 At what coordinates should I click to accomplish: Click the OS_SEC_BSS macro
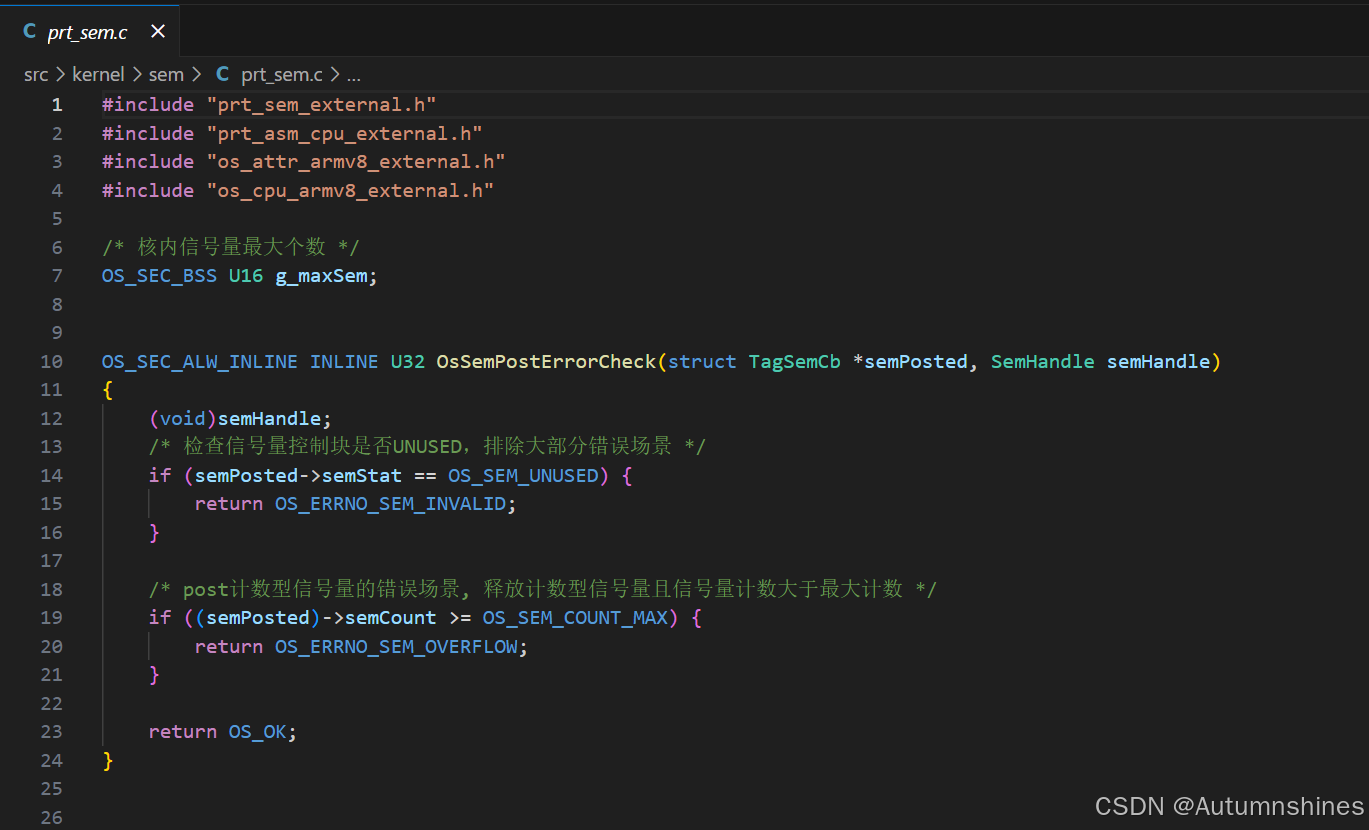(159, 276)
